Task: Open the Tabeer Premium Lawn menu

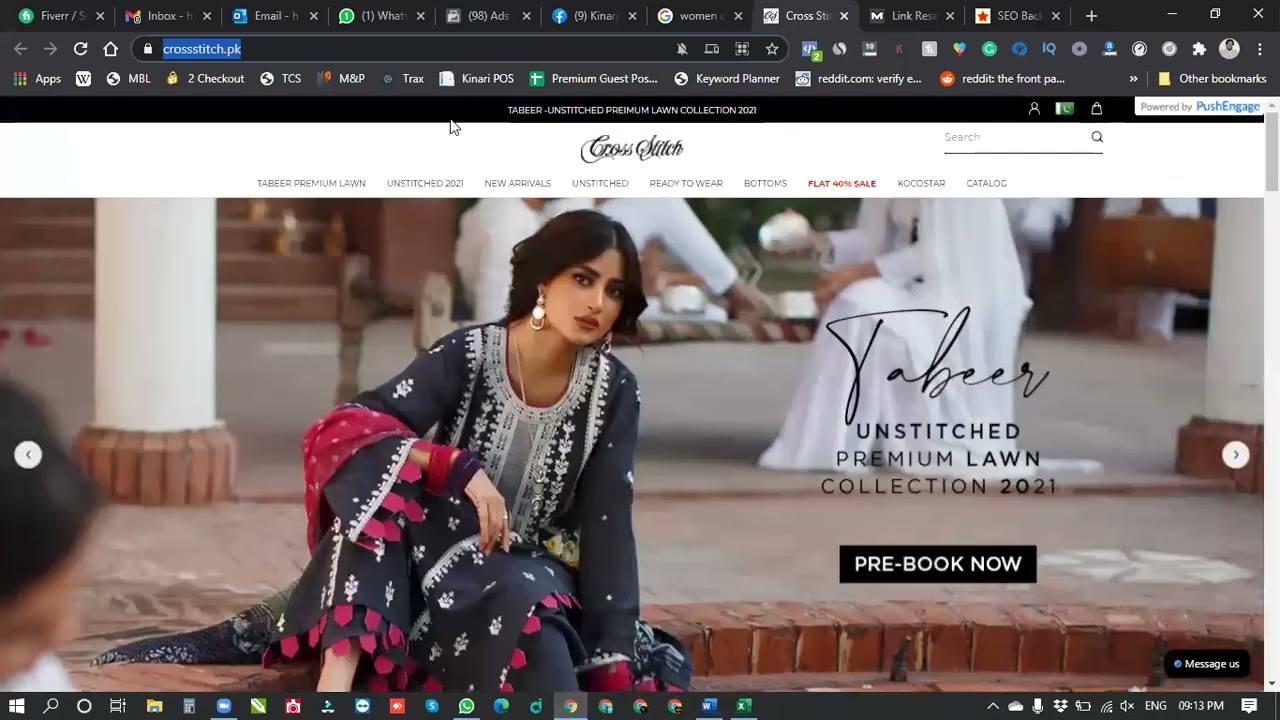Action: coord(311,183)
